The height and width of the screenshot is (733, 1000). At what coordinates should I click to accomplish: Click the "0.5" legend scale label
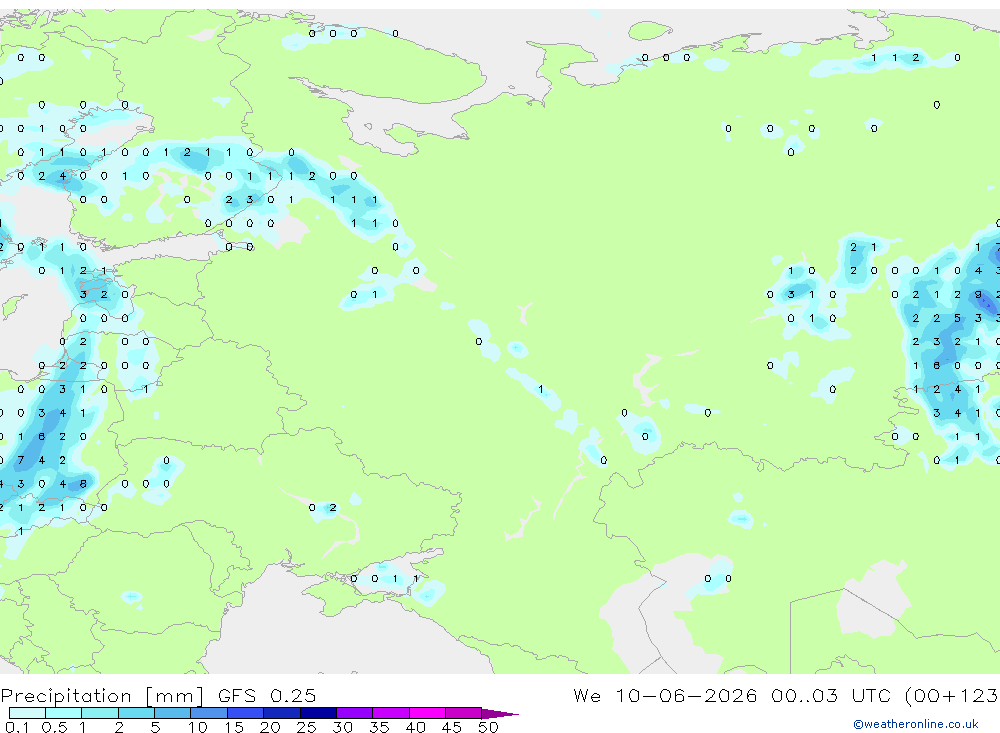tap(54, 727)
